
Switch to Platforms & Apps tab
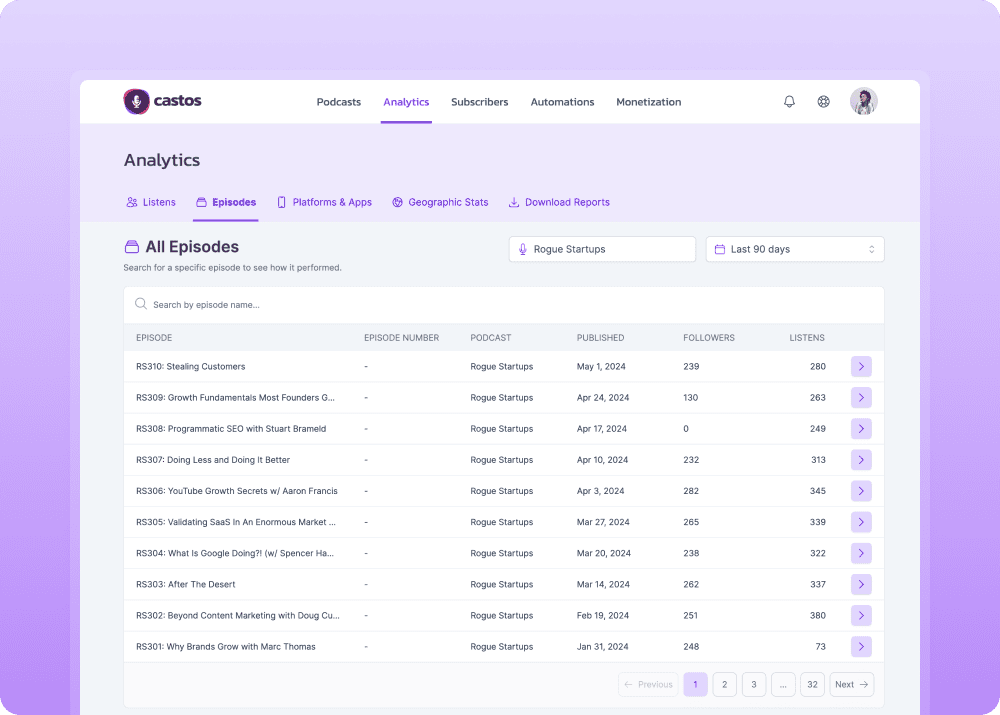tap(324, 202)
